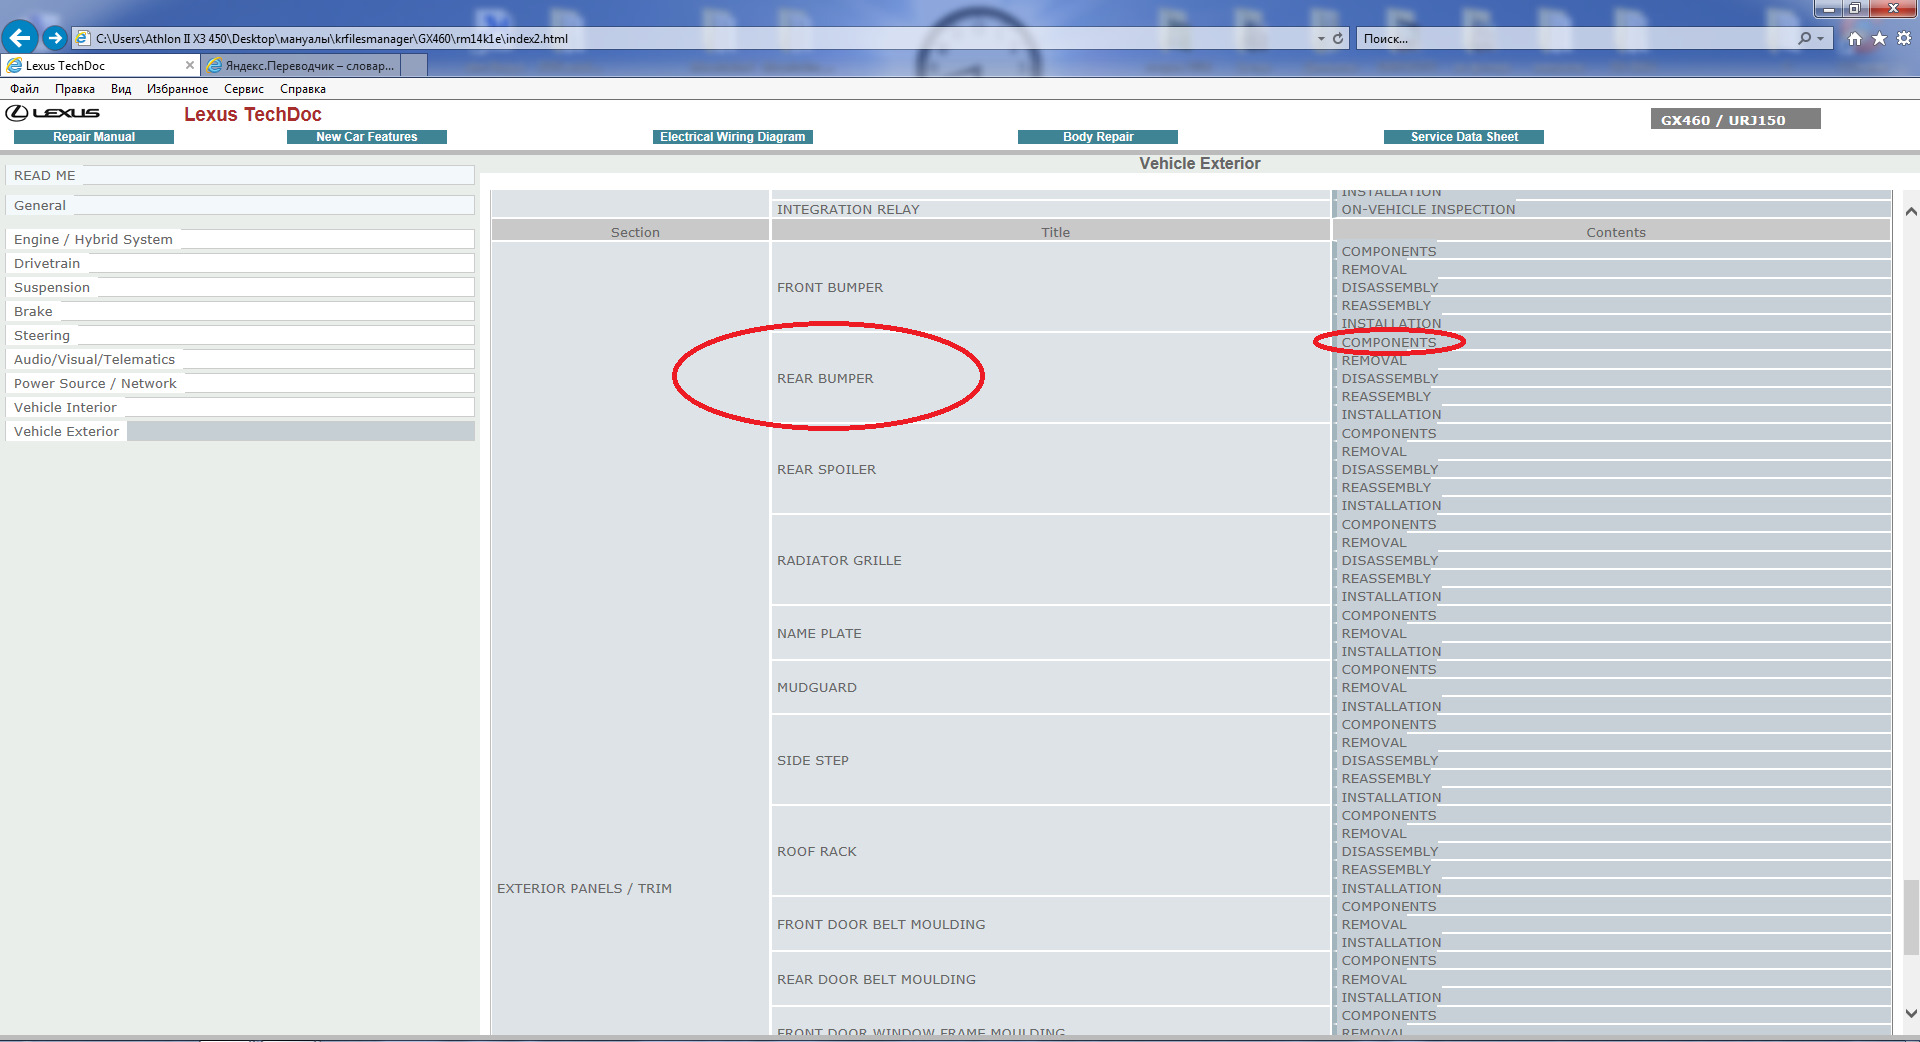Open the Правка menu
Image resolution: width=1920 pixels, height=1042 pixels.
coord(75,89)
